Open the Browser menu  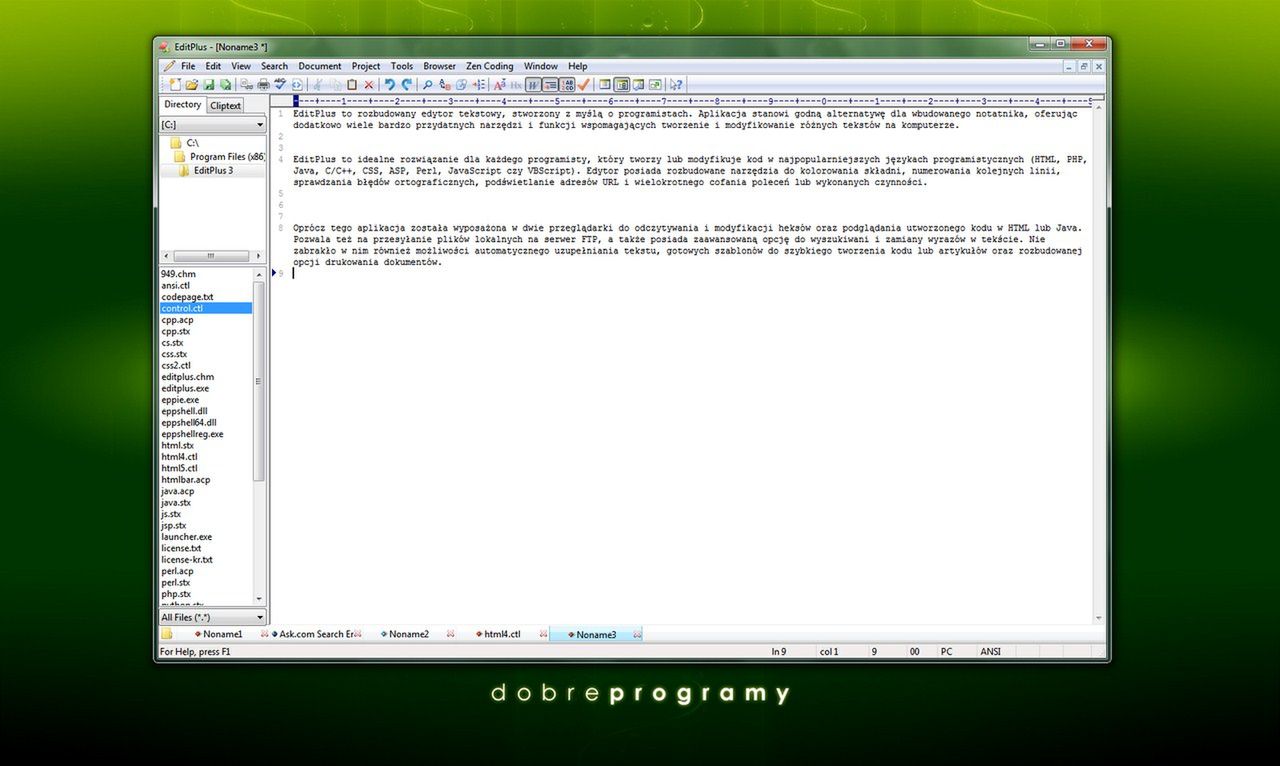click(440, 66)
